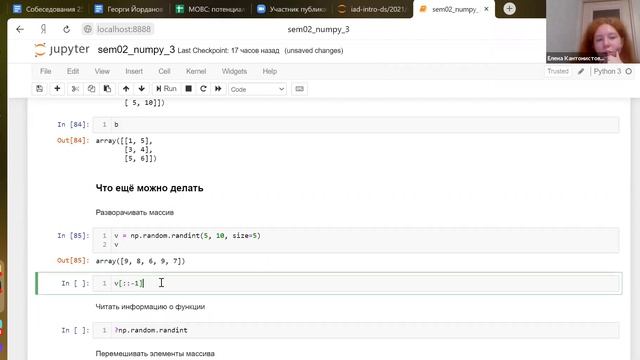
Task: Restart the kernel with circular arrow icon
Action: point(203,89)
